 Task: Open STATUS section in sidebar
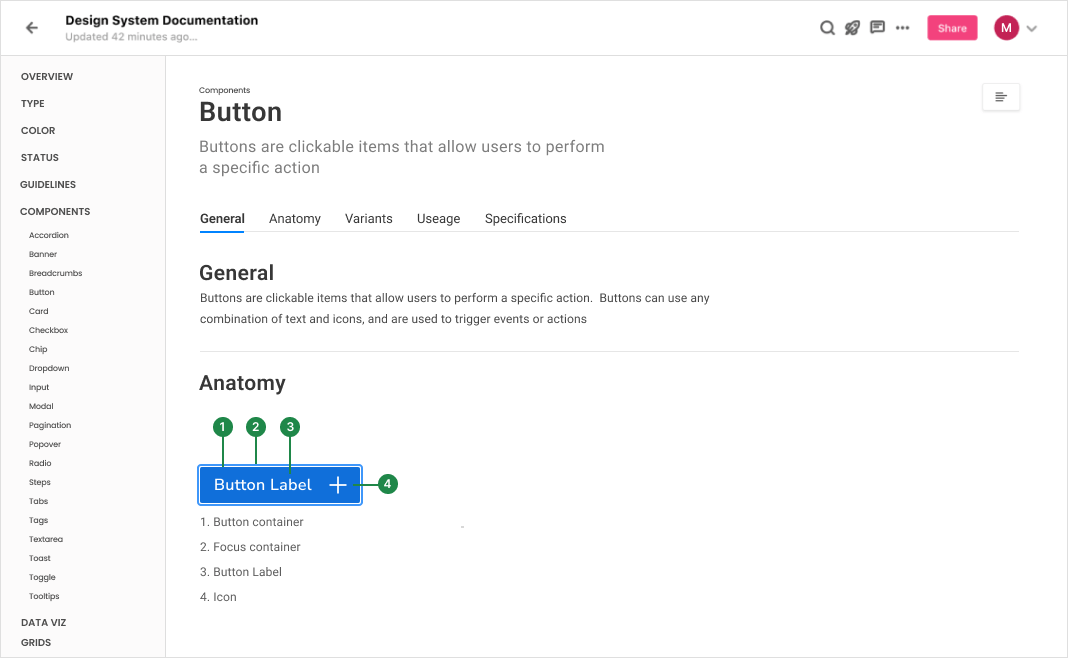(40, 157)
